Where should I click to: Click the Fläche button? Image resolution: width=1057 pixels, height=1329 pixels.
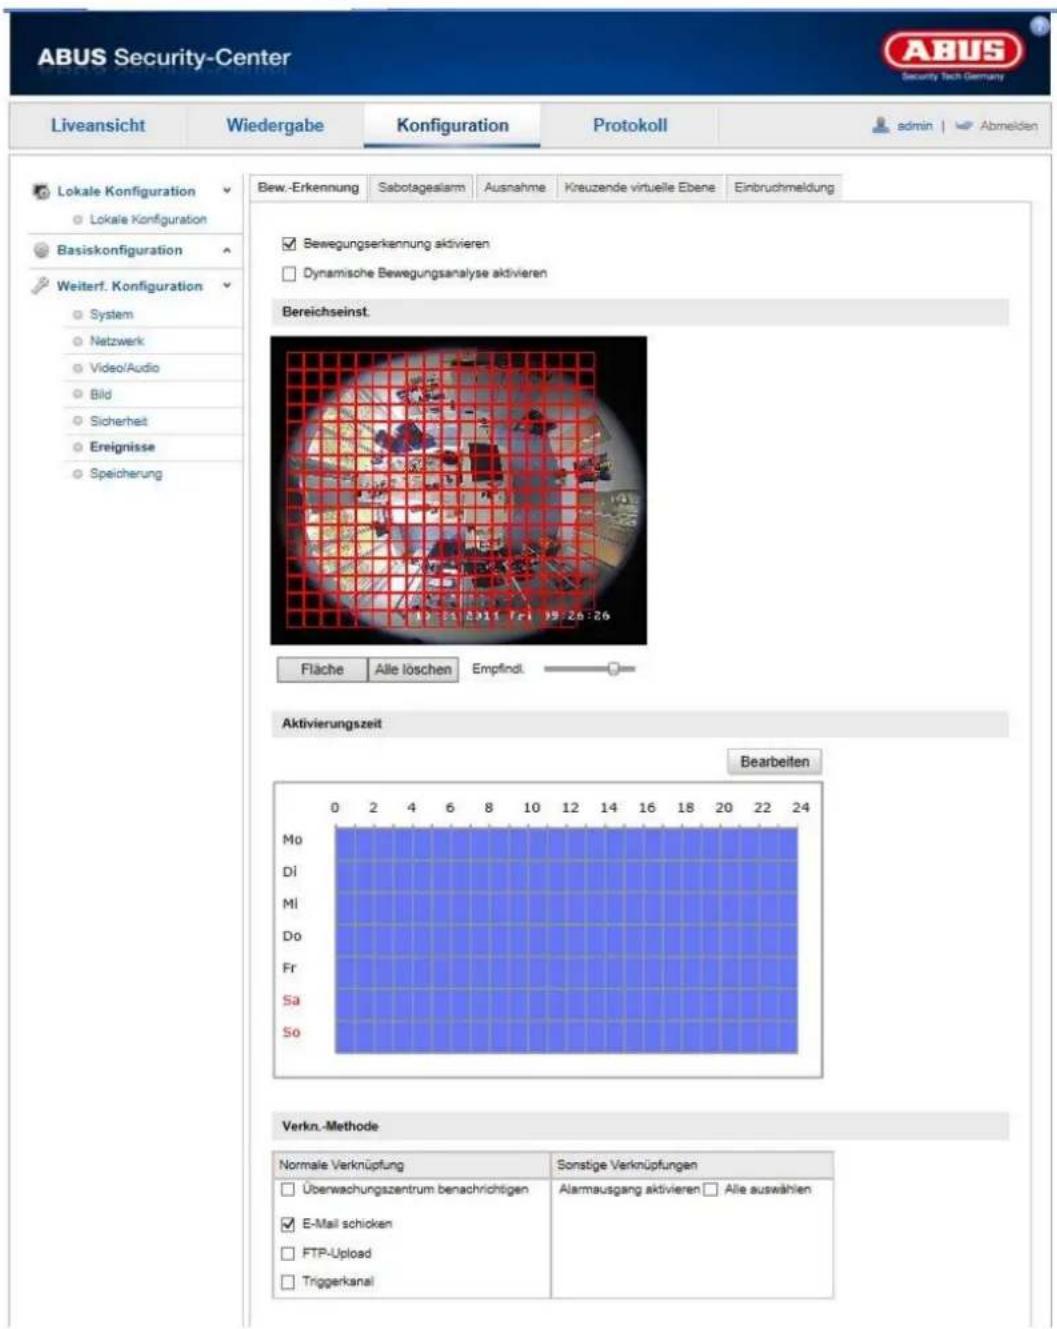click(322, 670)
